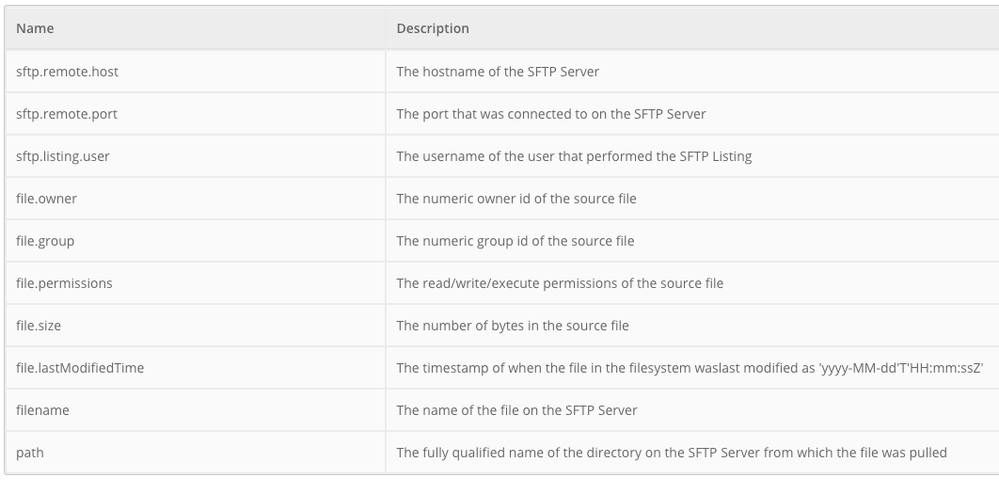Click the file.lastModifiedTime name cell
The height and width of the screenshot is (480, 999).
[80, 368]
